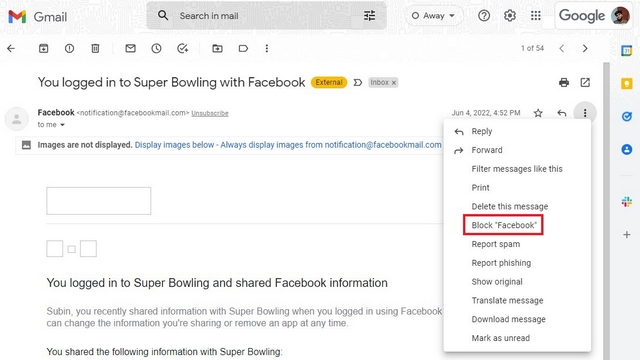Open the Support help icon
640x360 pixels.
tap(484, 16)
